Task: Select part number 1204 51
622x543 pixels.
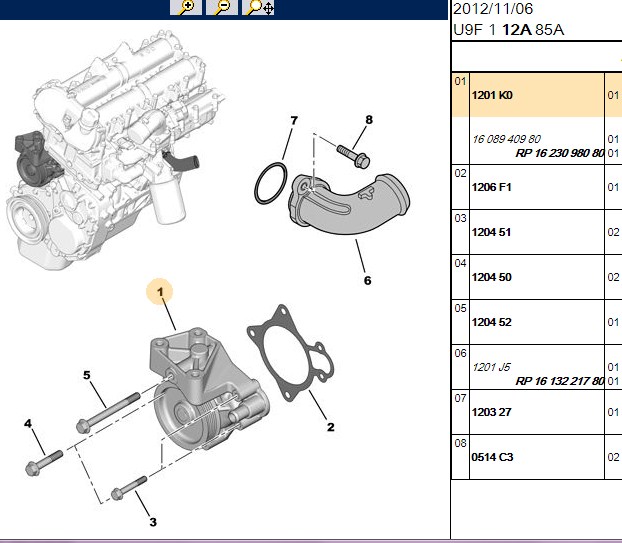Action: pos(491,232)
